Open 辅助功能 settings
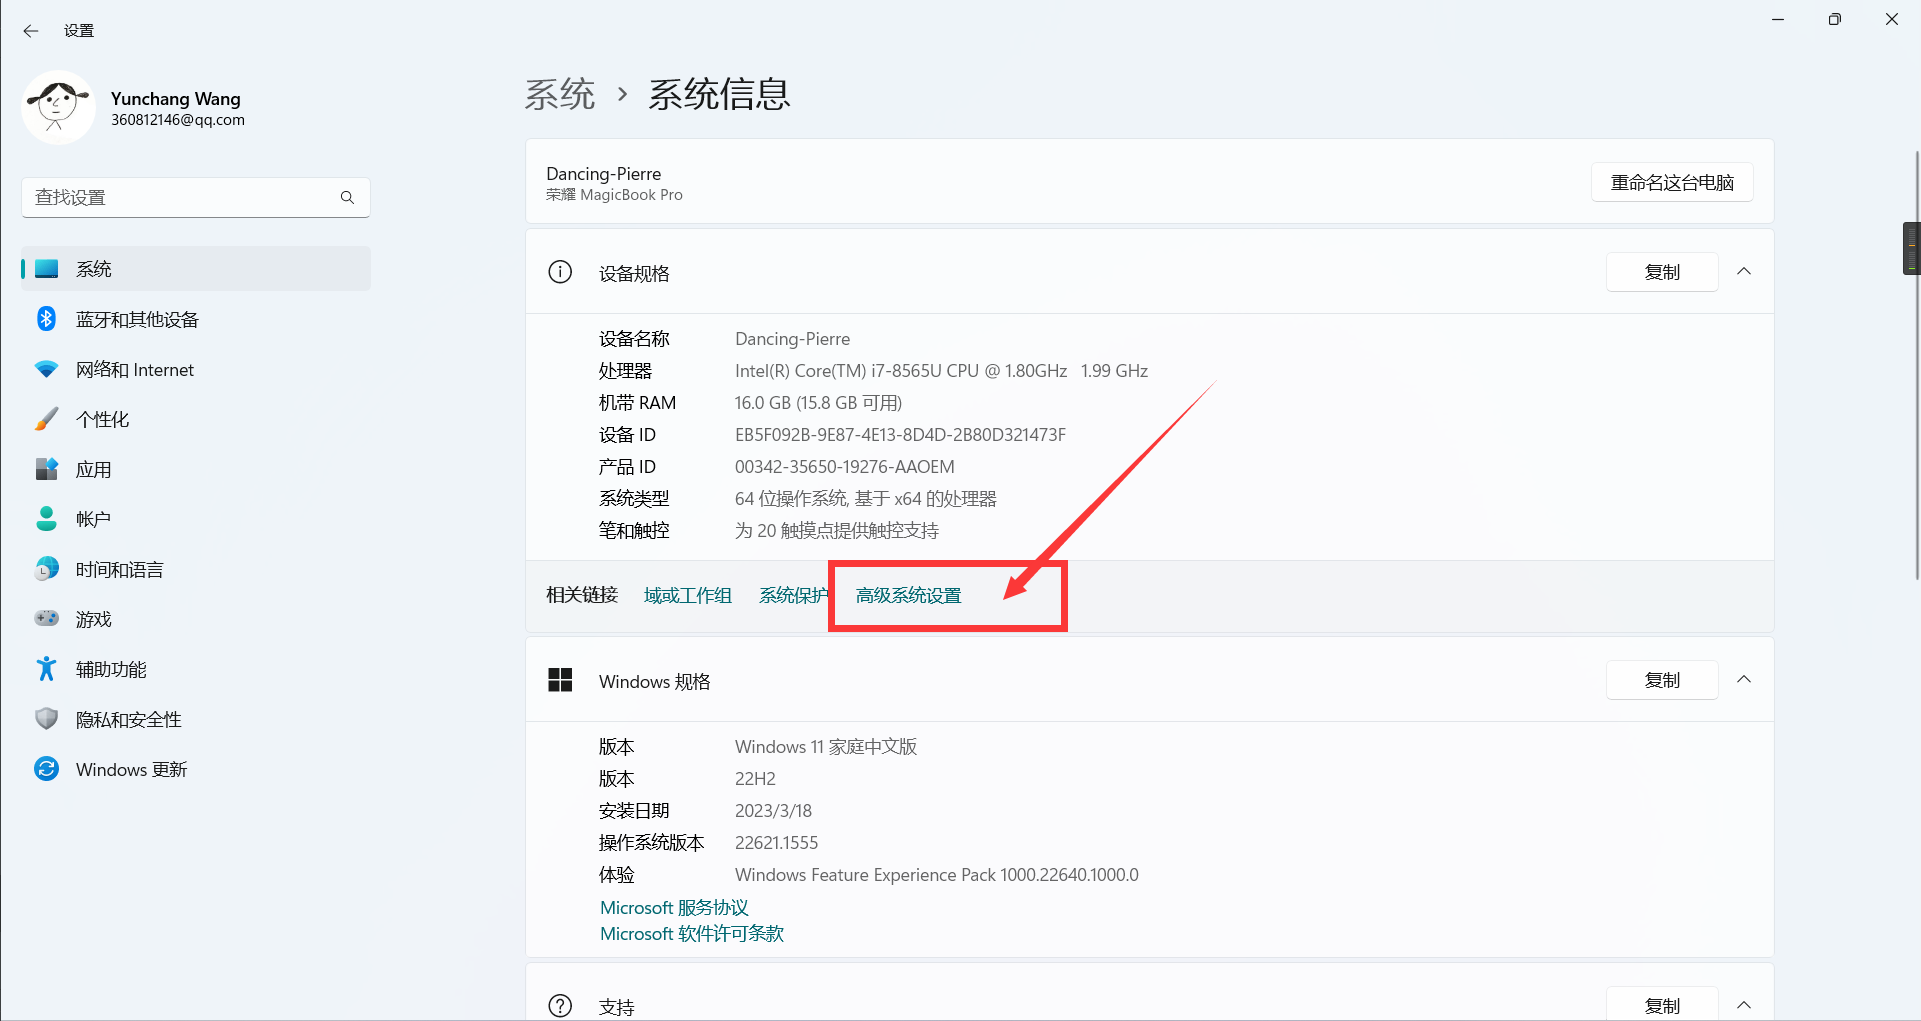 (x=196, y=669)
